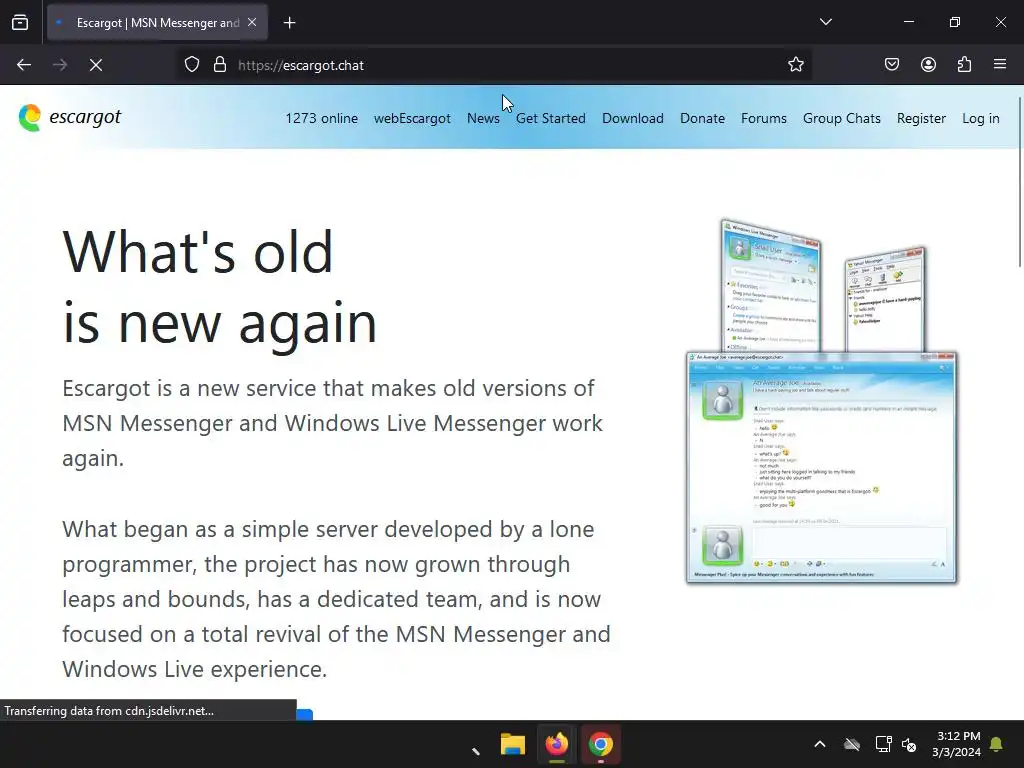
Task: Click the 1273 online link
Action: pyautogui.click(x=321, y=118)
